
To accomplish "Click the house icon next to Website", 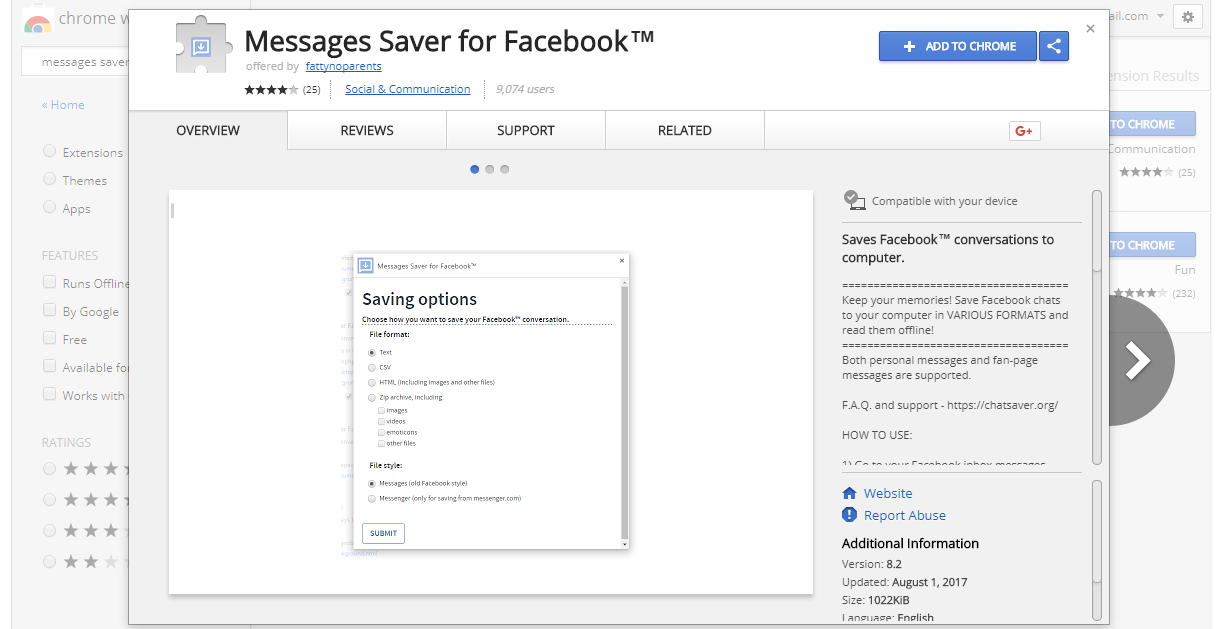I will (850, 493).
